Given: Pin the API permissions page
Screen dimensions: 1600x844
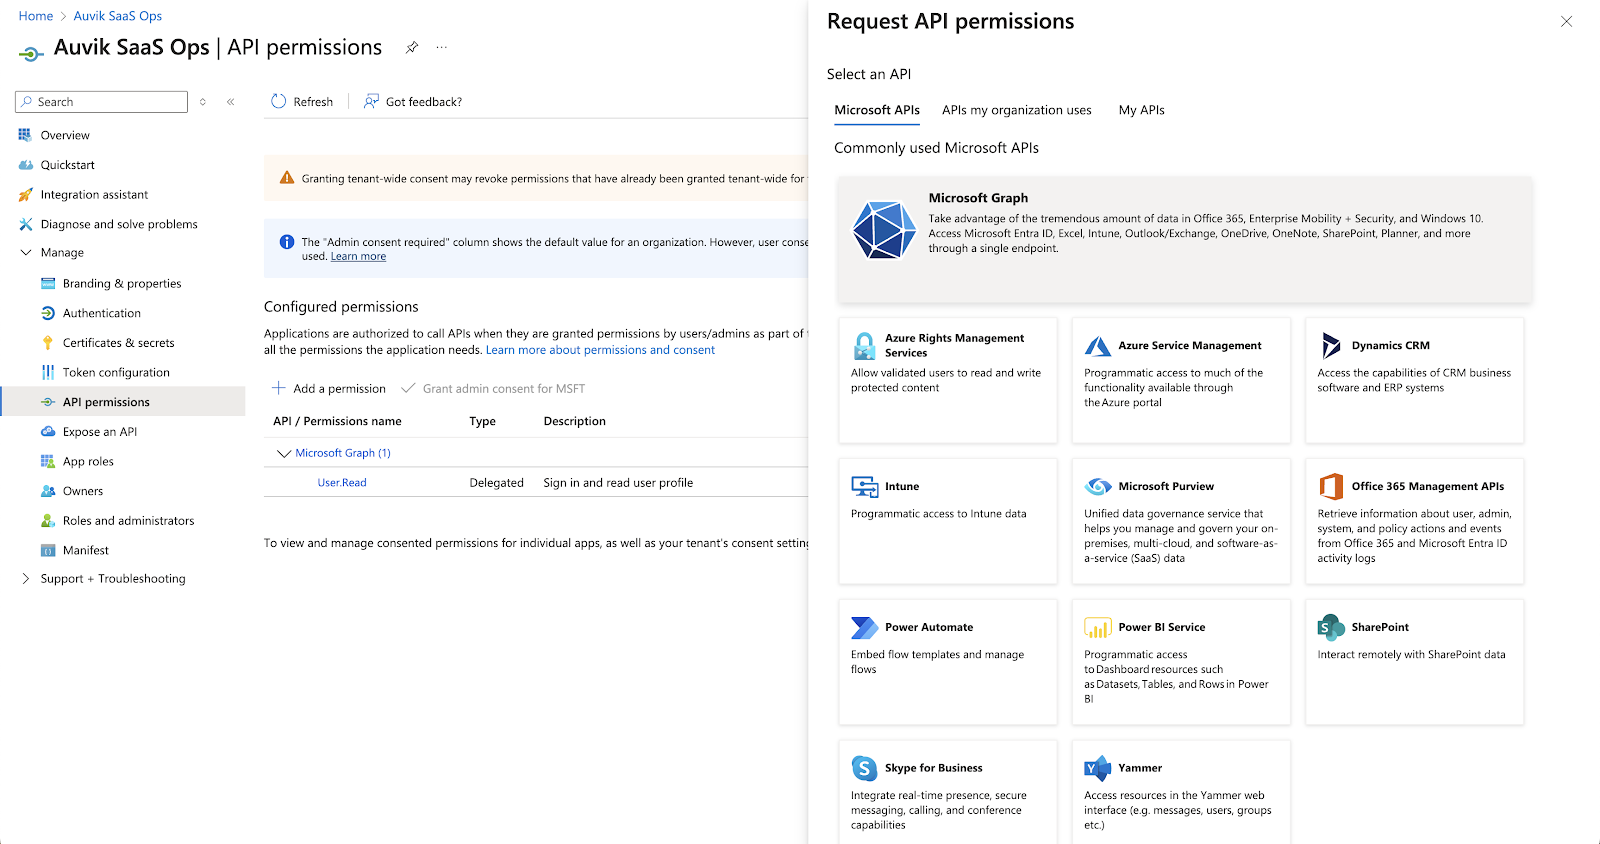Looking at the screenshot, I should tap(412, 47).
